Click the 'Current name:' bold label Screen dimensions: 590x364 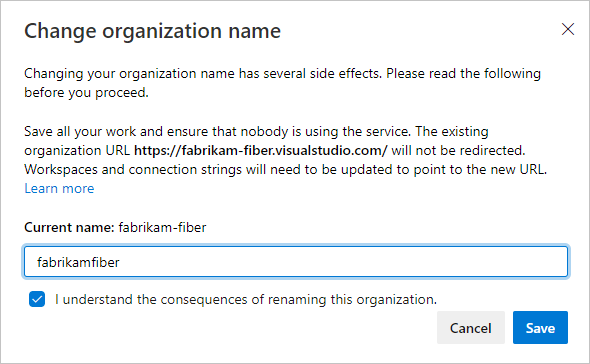click(69, 227)
